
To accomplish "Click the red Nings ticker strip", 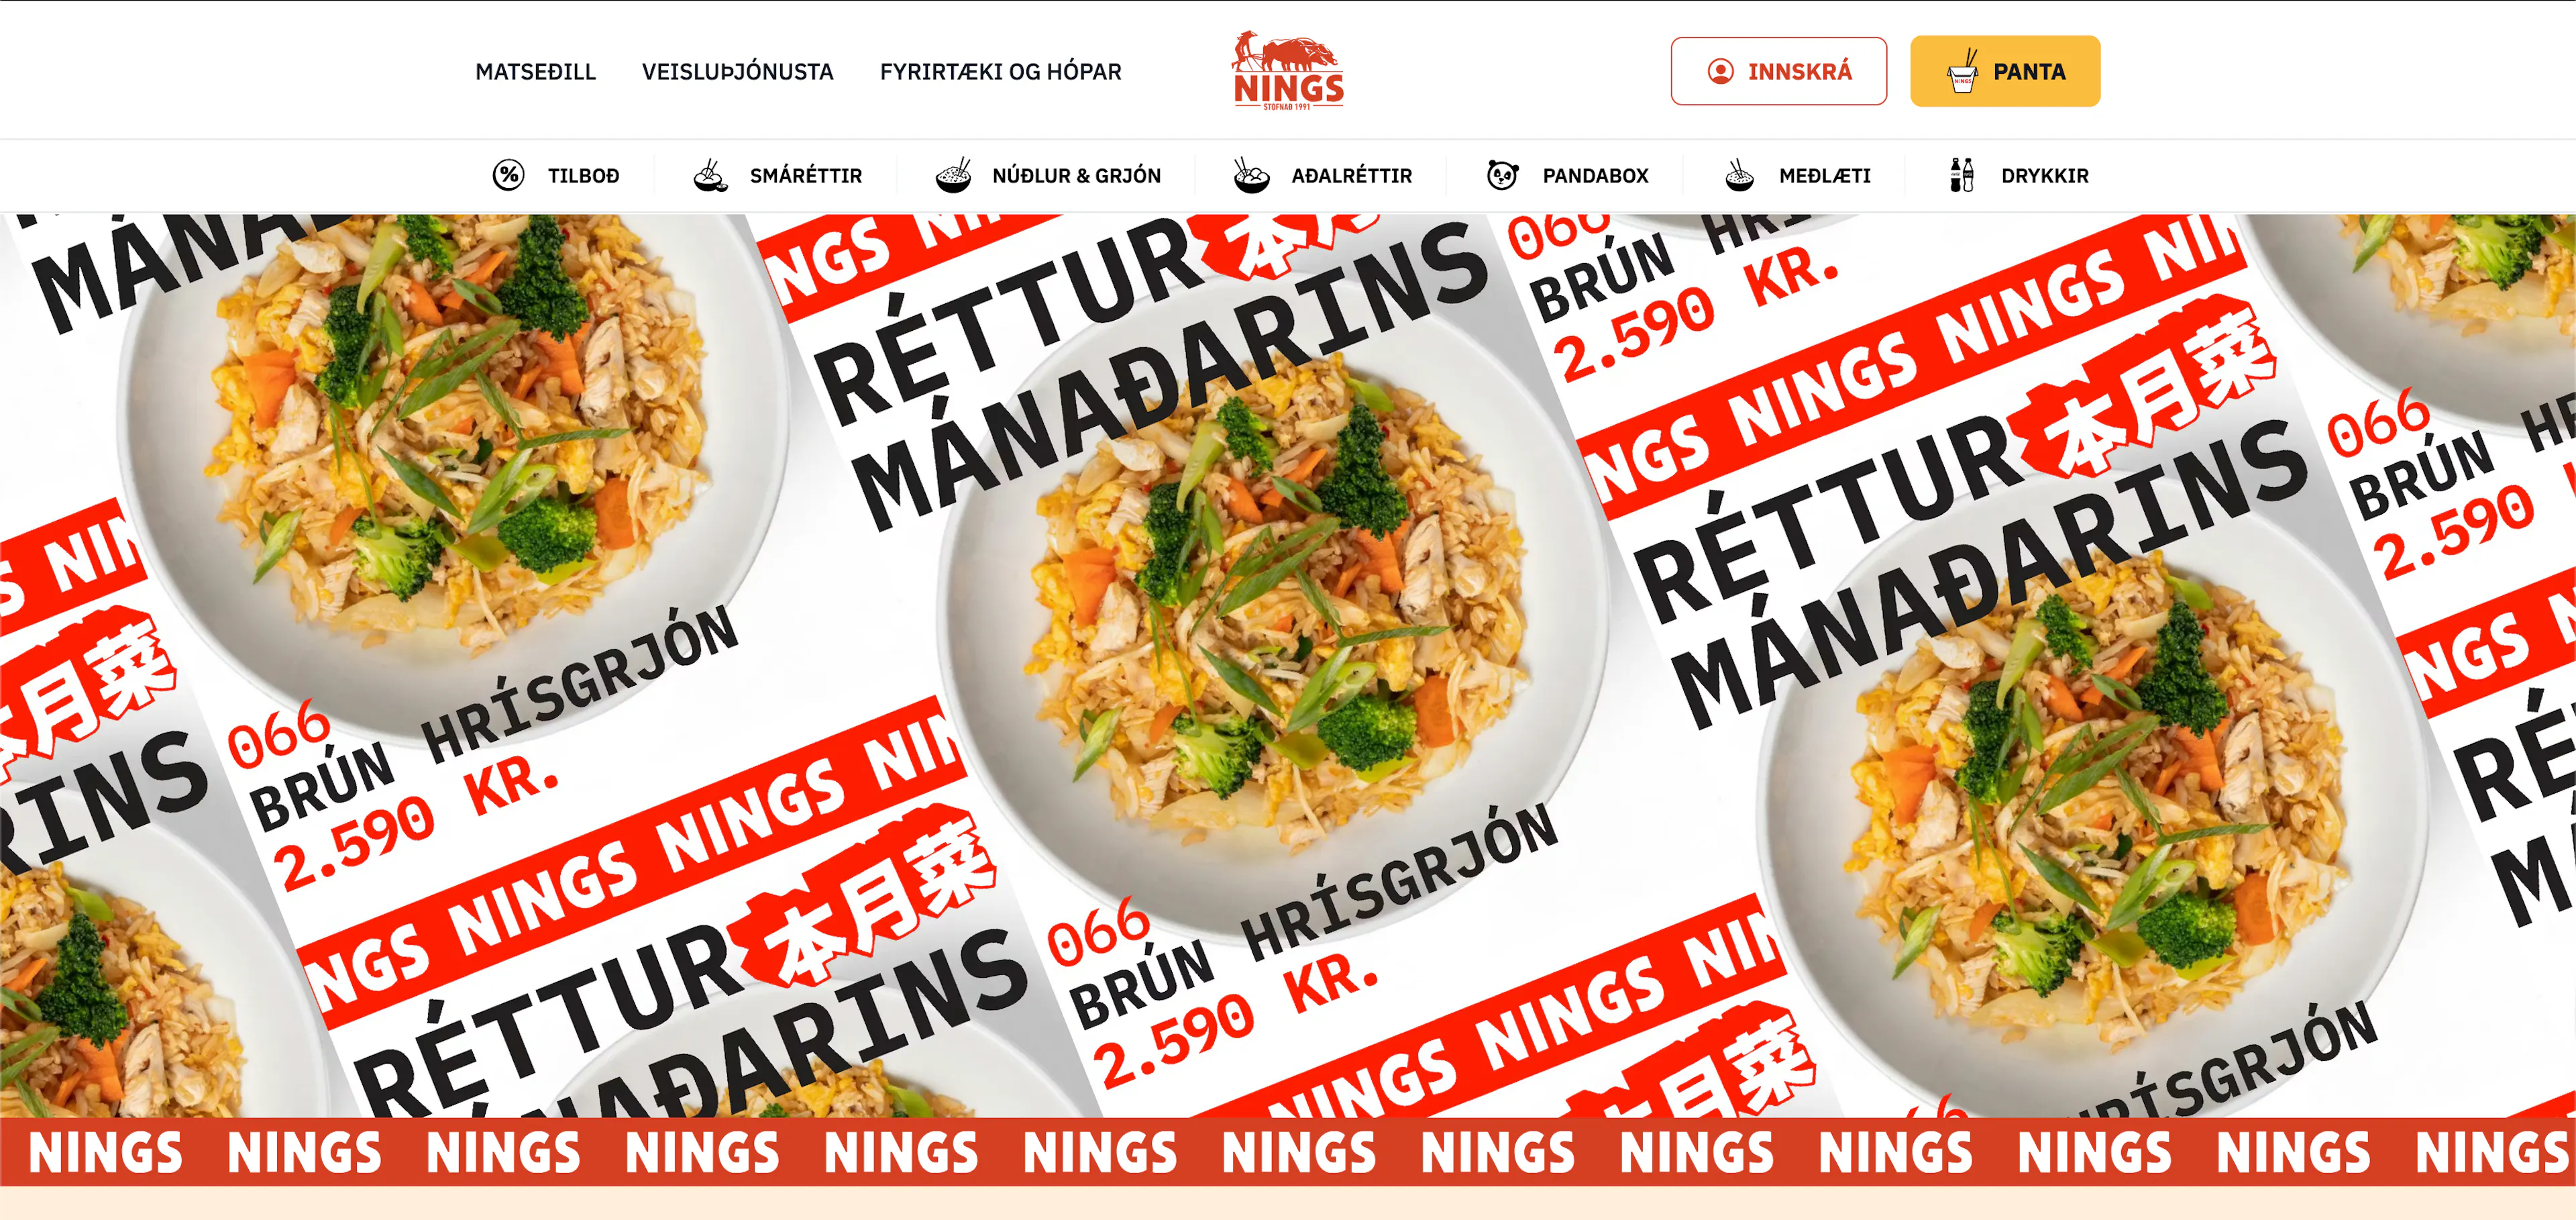I will pos(1288,1151).
